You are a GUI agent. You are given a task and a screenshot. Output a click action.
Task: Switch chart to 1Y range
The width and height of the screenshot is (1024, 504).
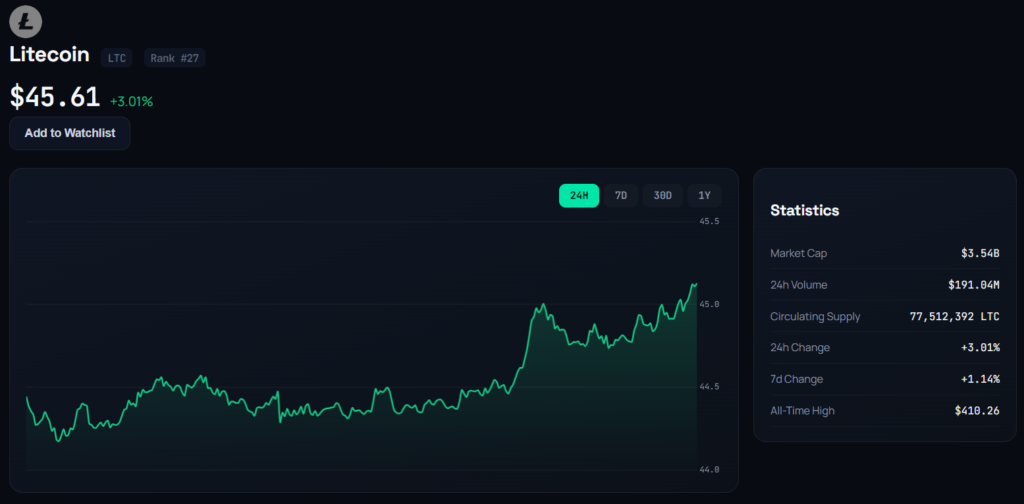click(704, 195)
